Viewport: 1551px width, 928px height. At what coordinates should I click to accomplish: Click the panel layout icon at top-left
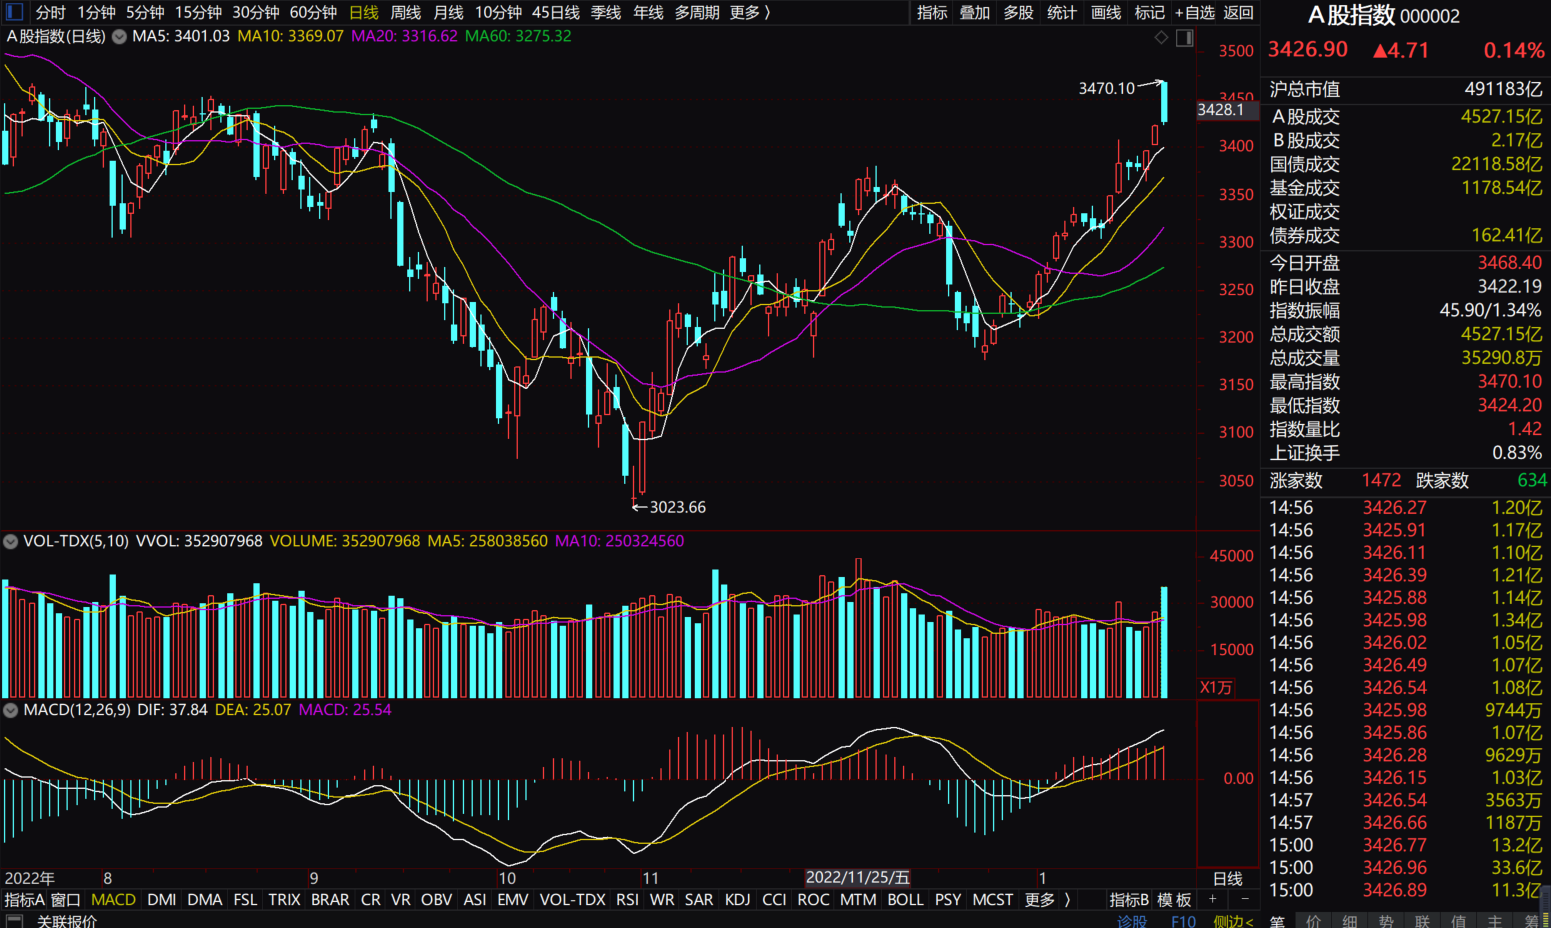click(x=14, y=12)
